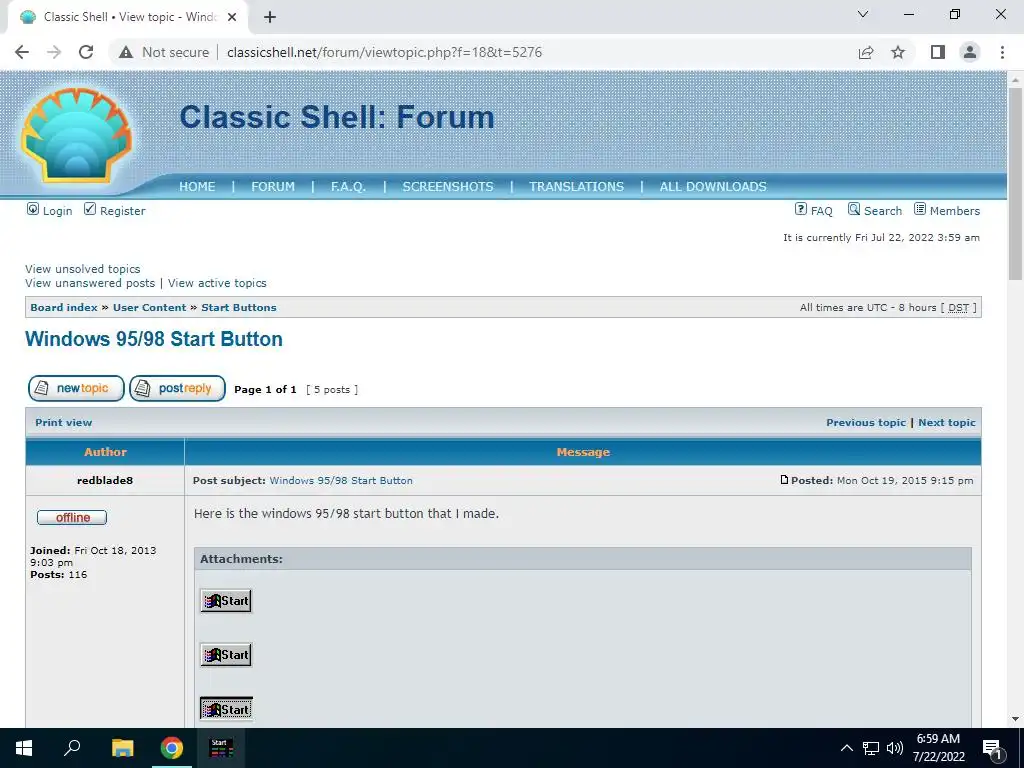Click the post reply button
The height and width of the screenshot is (768, 1024).
point(178,389)
